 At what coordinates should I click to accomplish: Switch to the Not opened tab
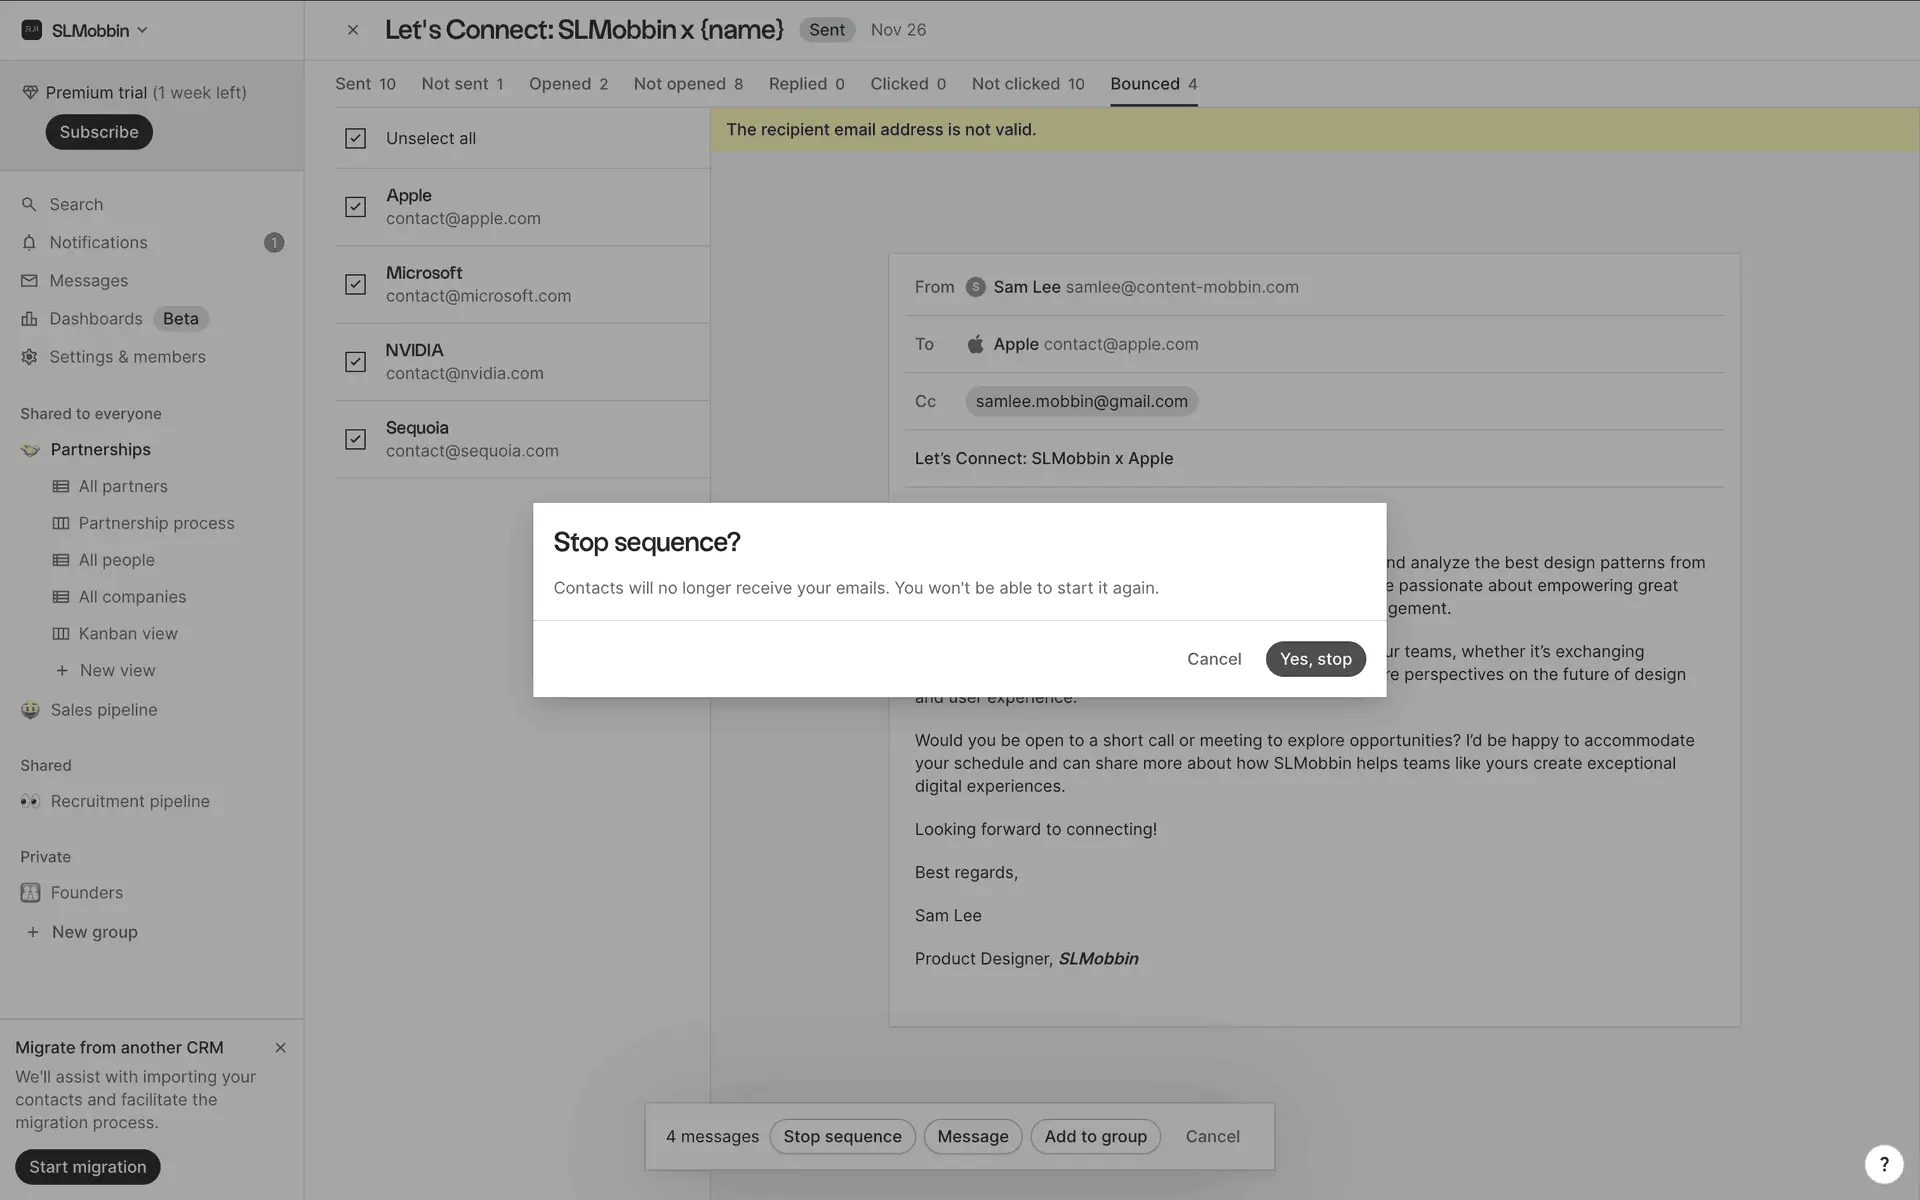click(688, 84)
